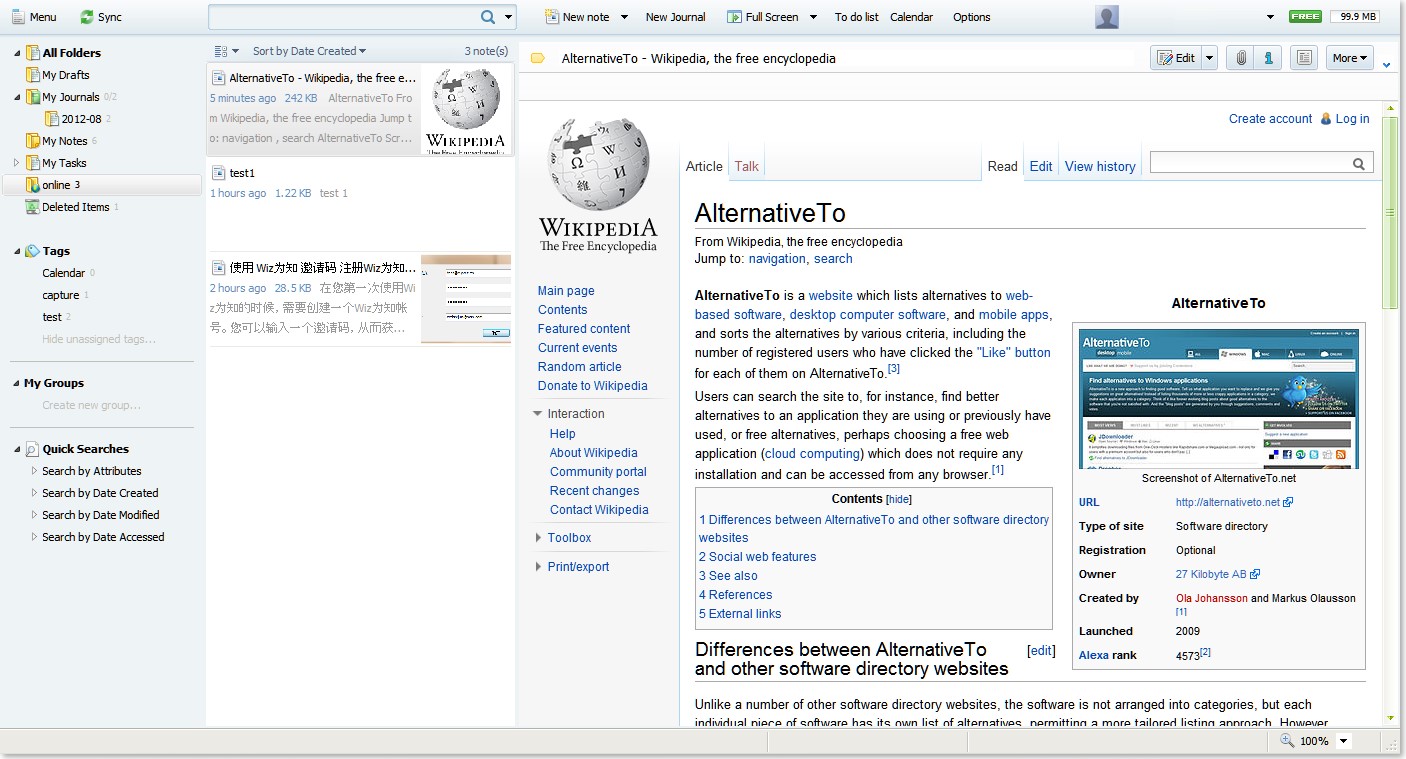Screen dimensions: 1406x759
Task: Open the 'cloud computing' link in article
Action: click(811, 454)
